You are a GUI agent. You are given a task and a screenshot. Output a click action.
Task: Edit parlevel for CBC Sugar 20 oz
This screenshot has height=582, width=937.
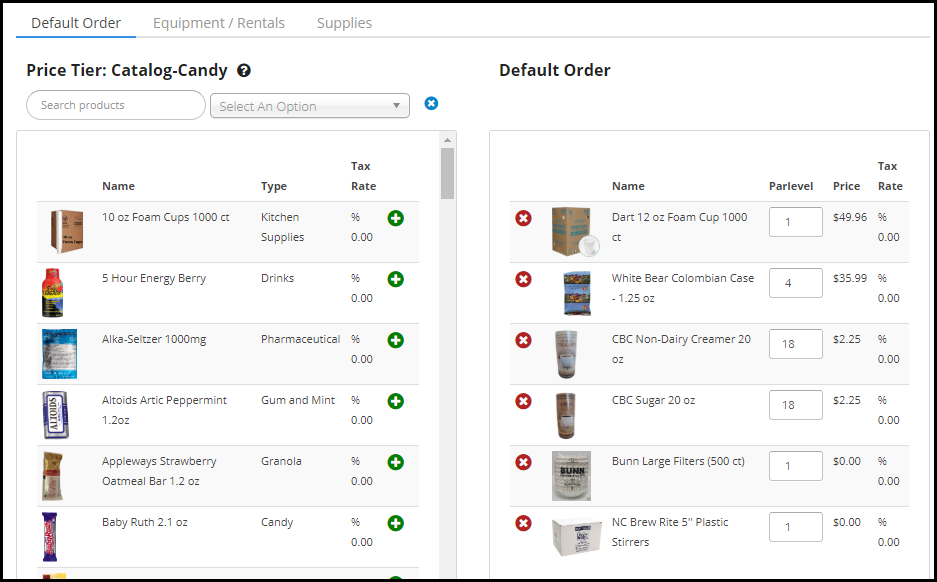click(795, 405)
